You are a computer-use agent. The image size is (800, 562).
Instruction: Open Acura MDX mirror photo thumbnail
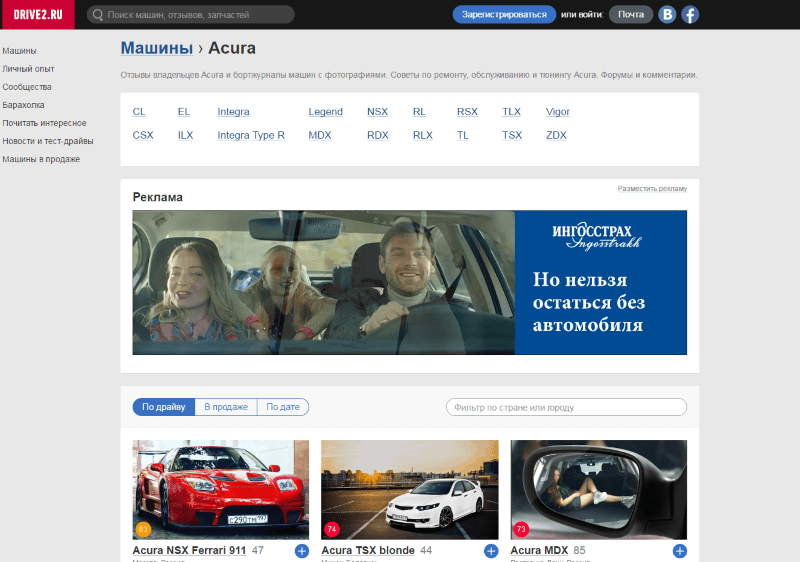coord(598,490)
